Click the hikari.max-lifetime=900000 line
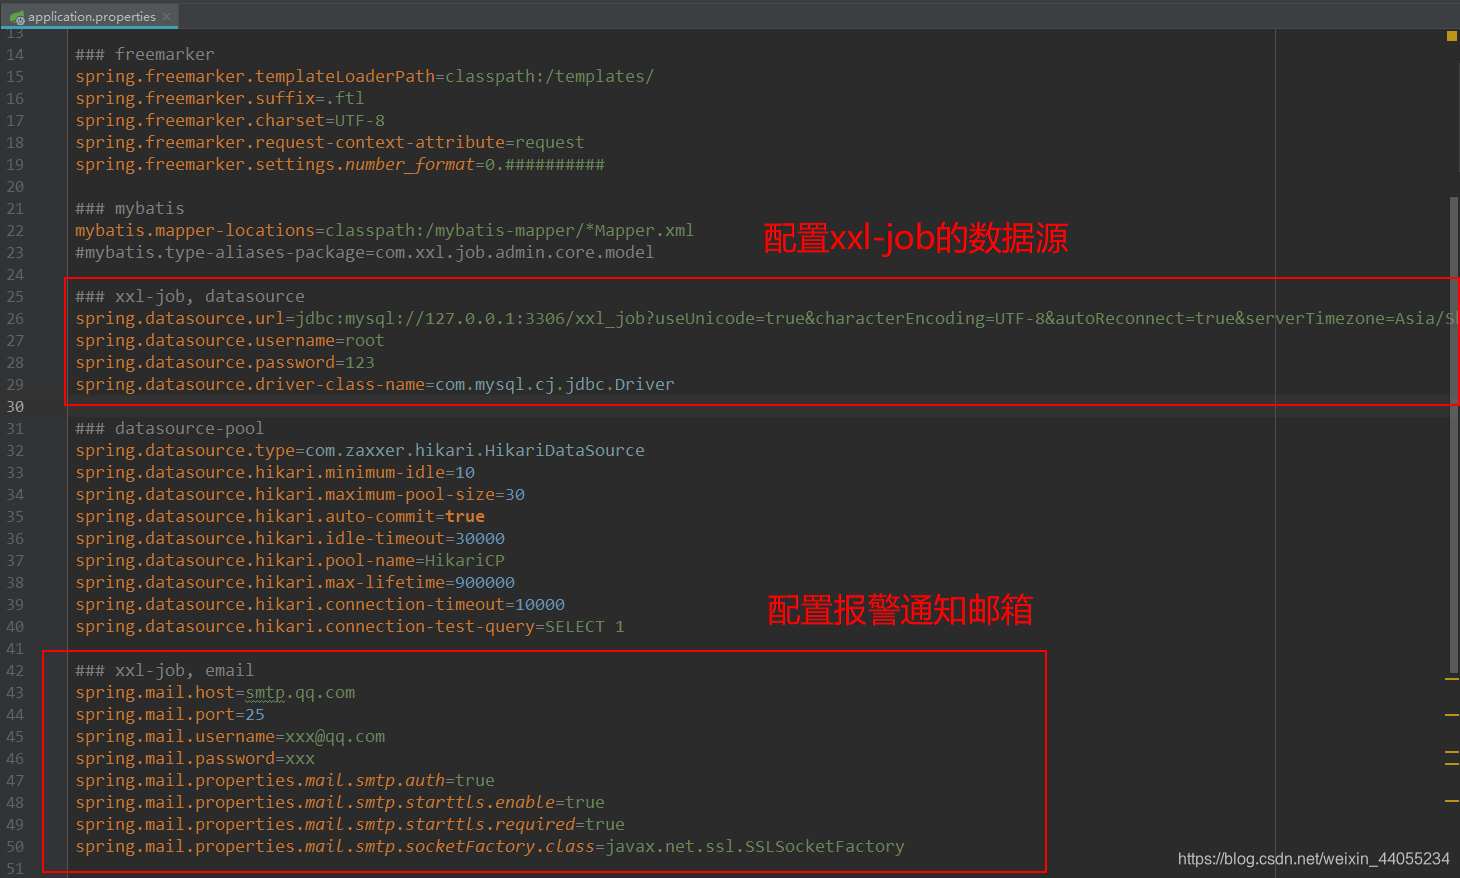Image resolution: width=1460 pixels, height=878 pixels. pos(295,582)
